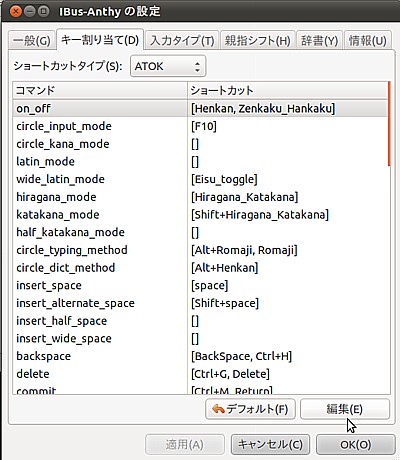Switch to the 辞書(Y) tab

pos(319,40)
